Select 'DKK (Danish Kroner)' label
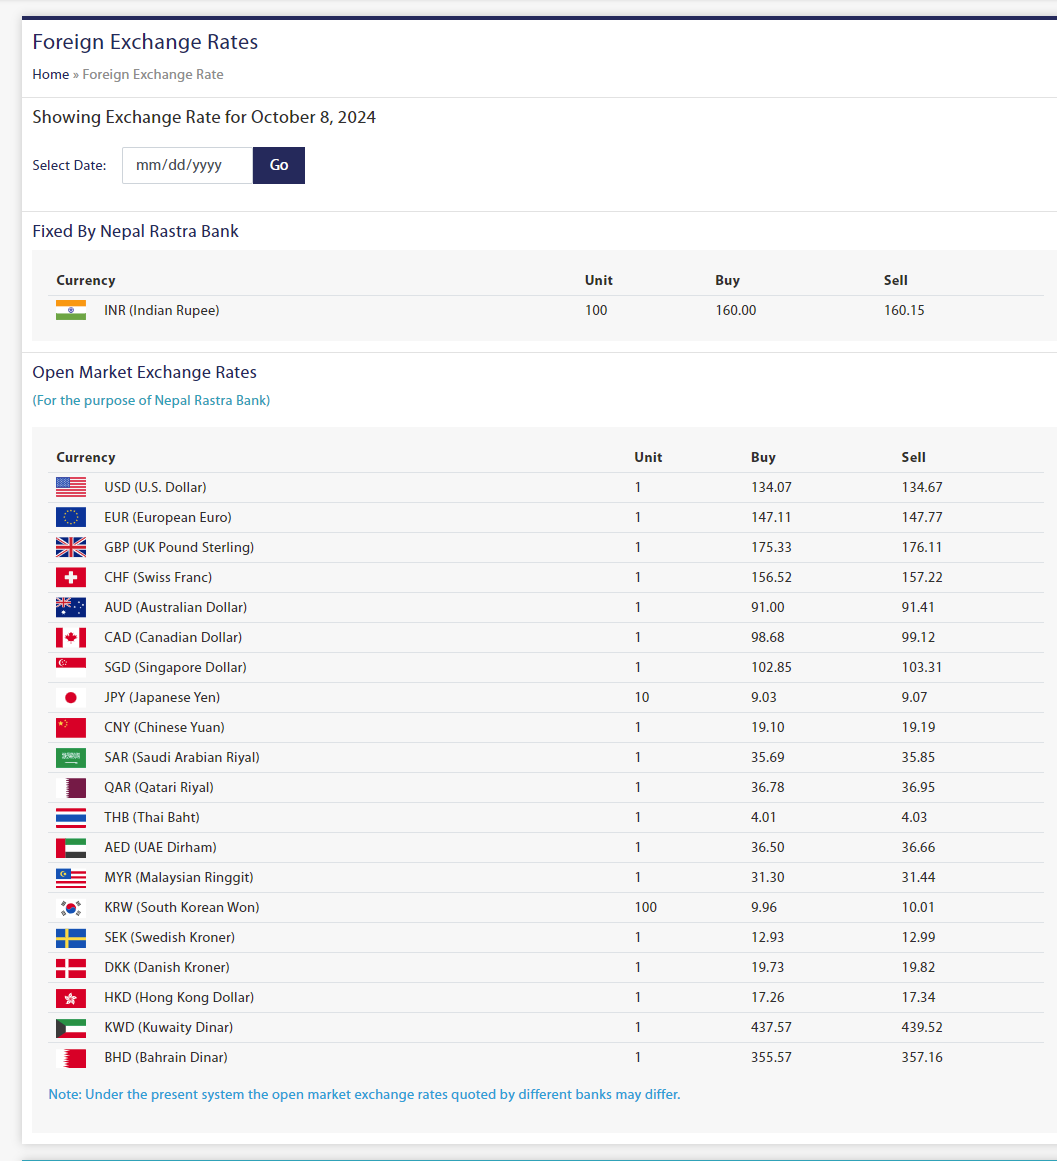Viewport: 1057px width, 1161px height. tap(167, 967)
